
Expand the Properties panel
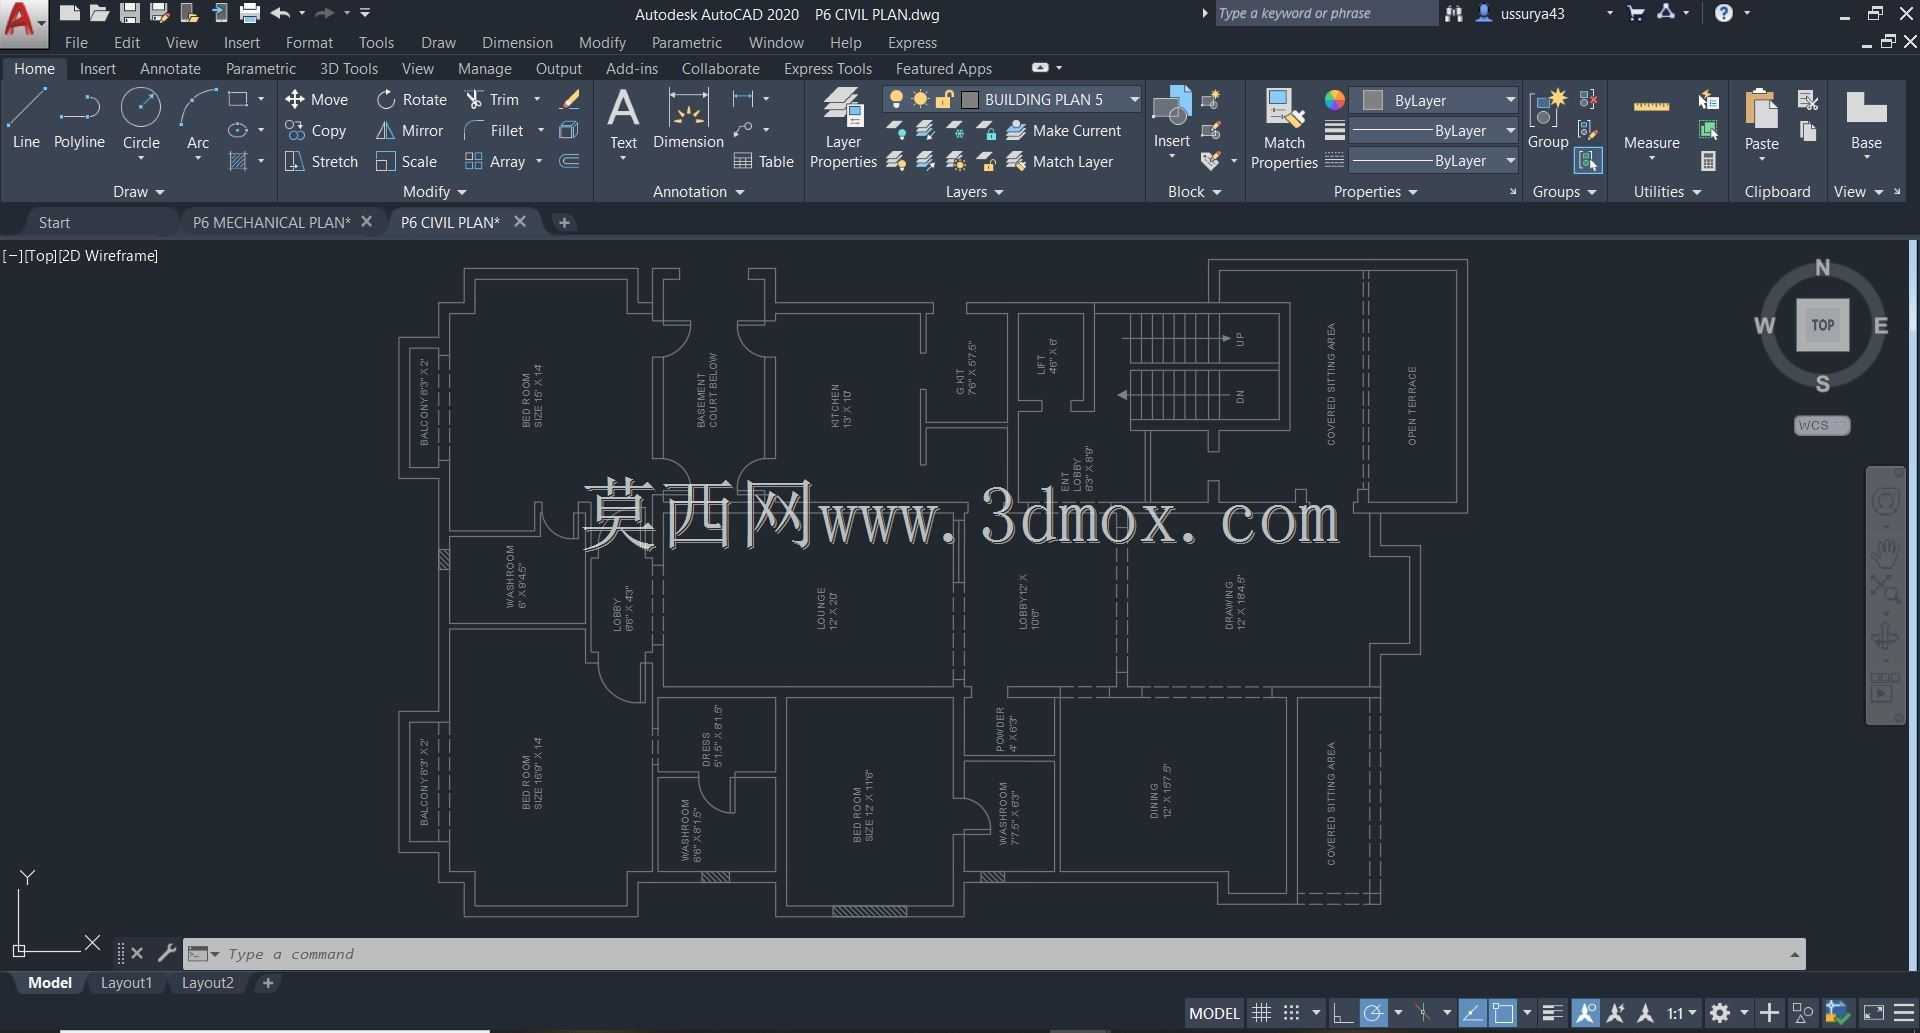click(1375, 191)
